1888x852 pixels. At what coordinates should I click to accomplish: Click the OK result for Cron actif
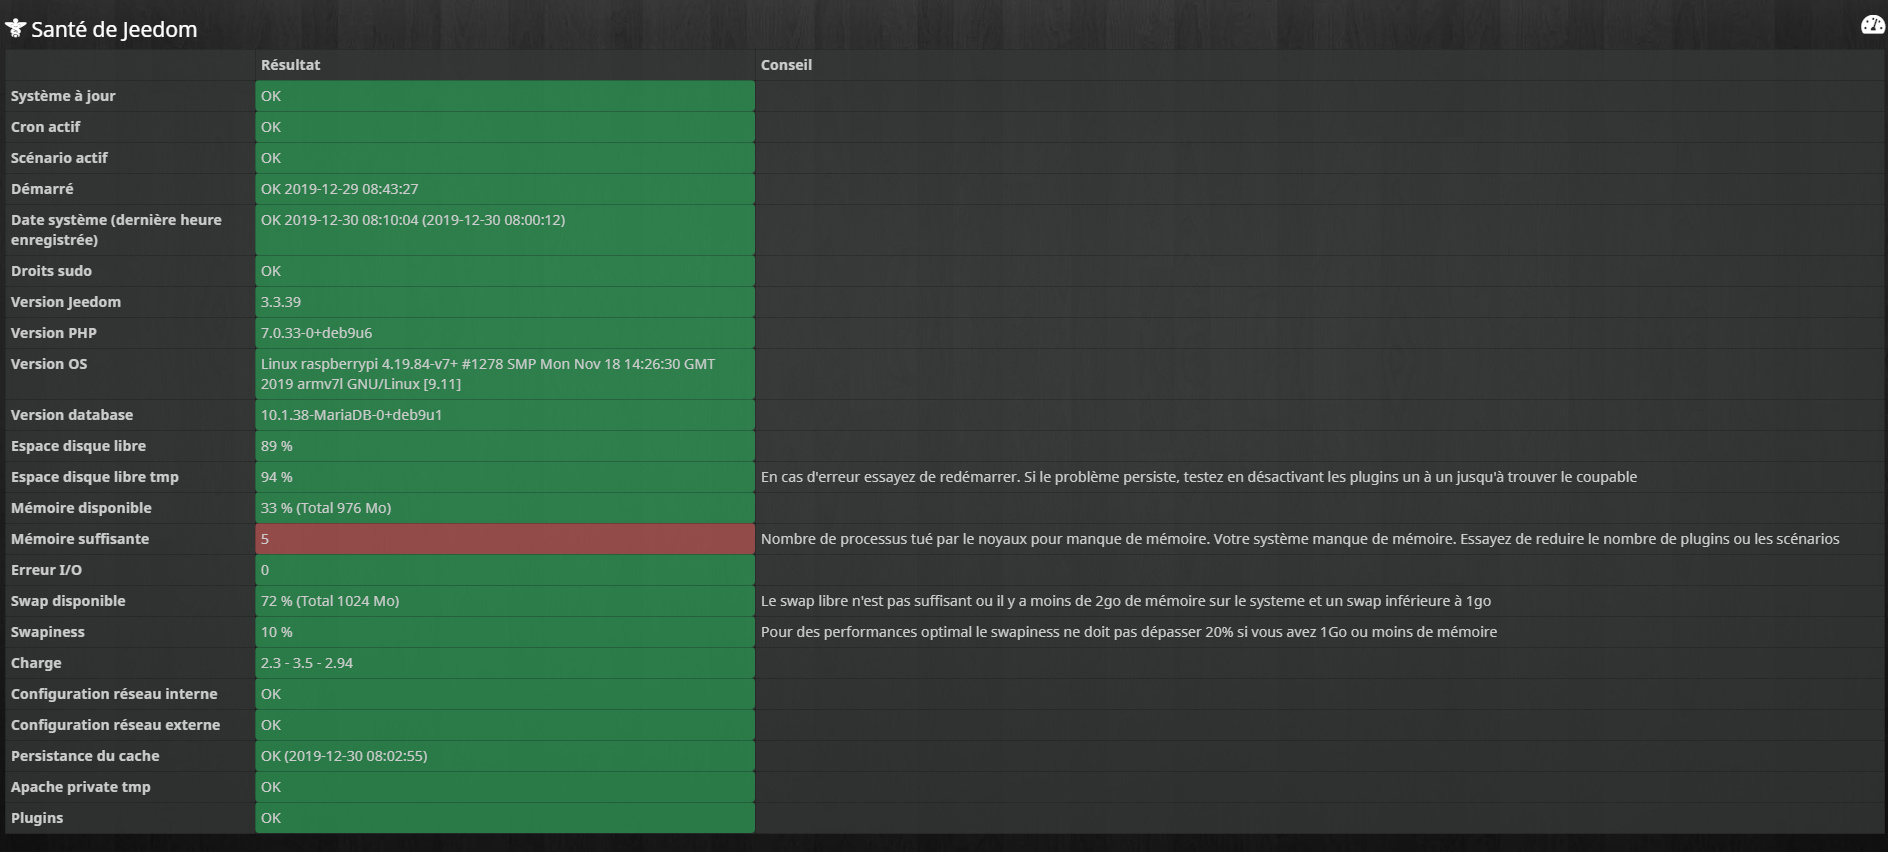tap(505, 127)
